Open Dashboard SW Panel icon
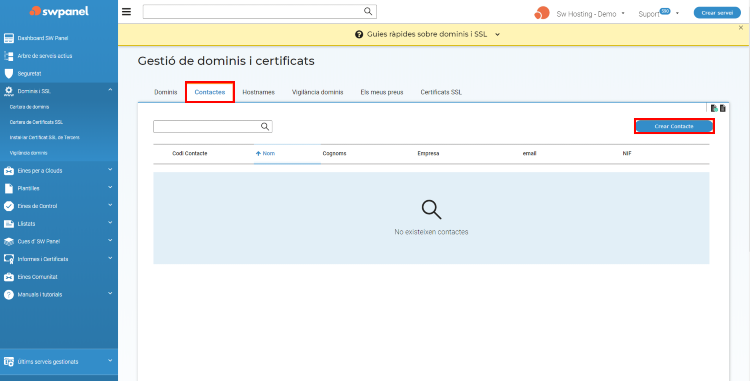Image resolution: width=750 pixels, height=381 pixels. tap(9, 38)
